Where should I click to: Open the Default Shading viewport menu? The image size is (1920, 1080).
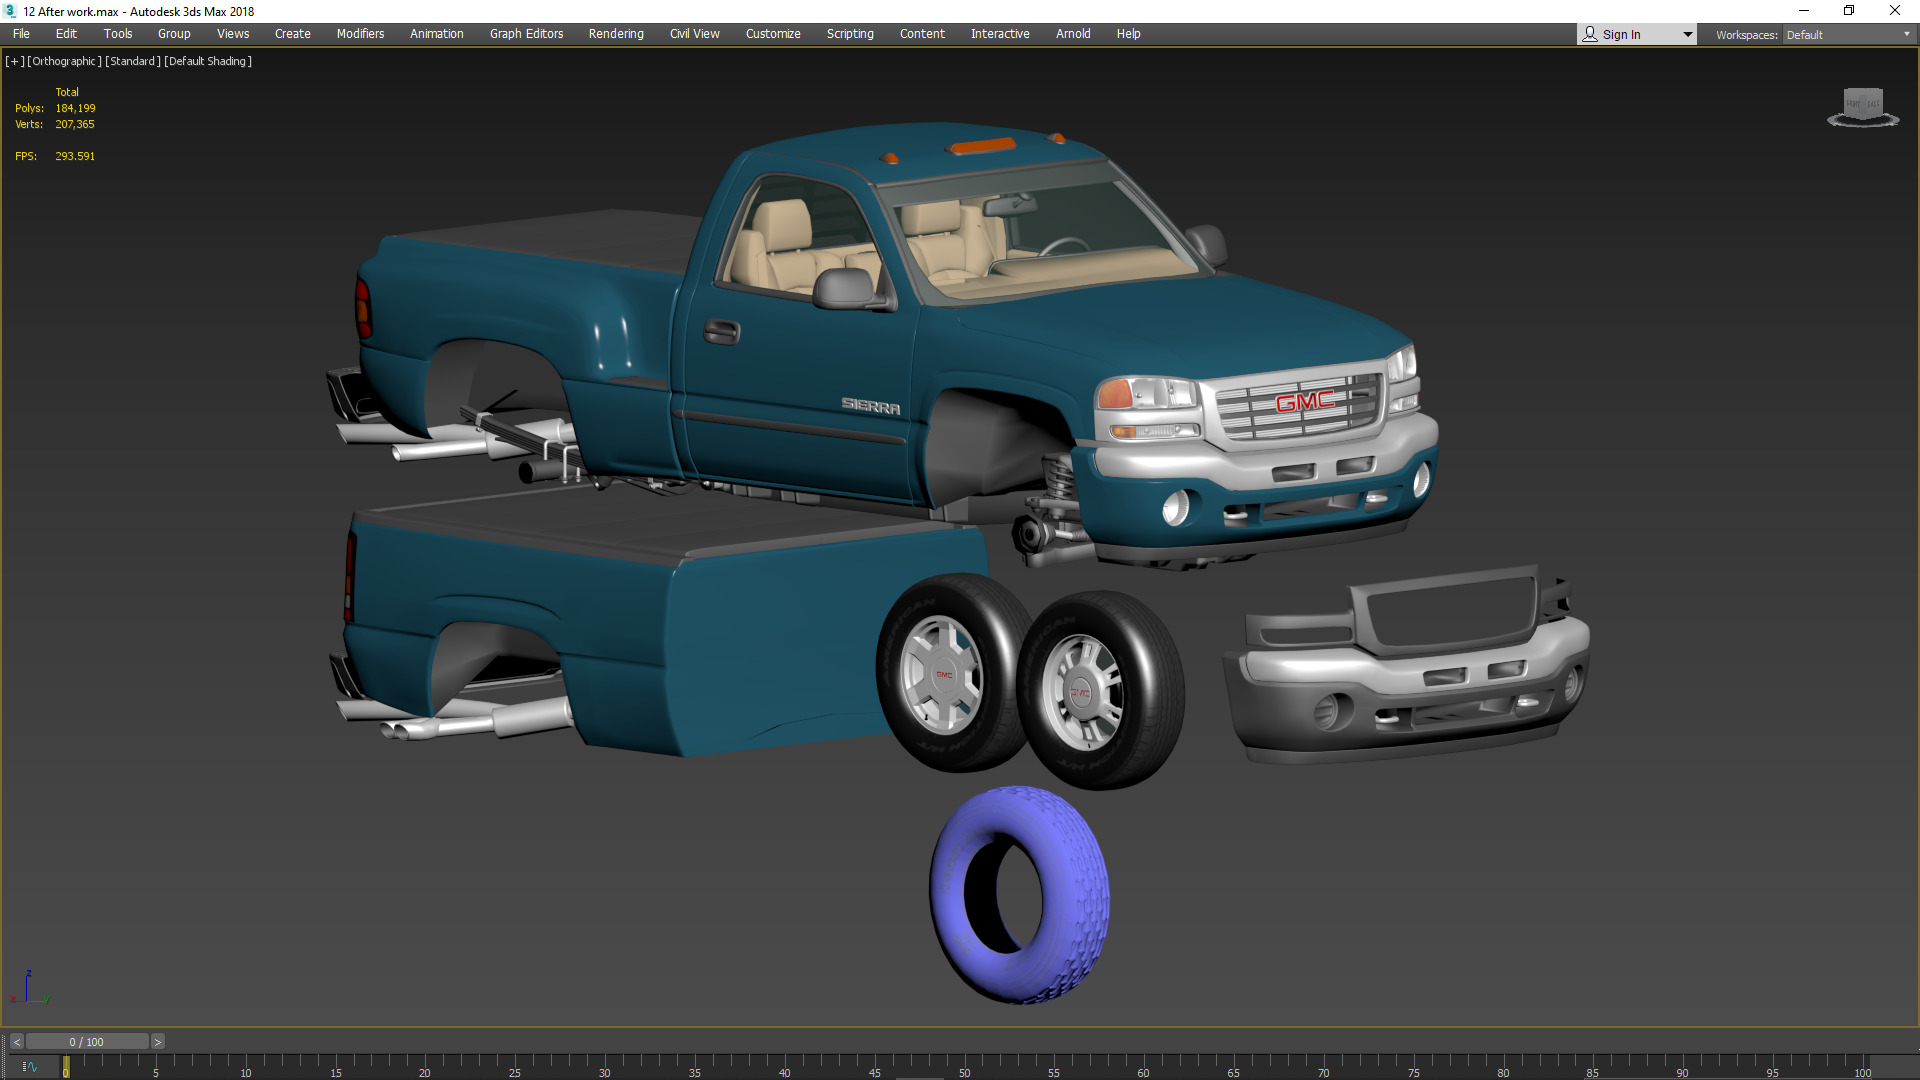(207, 61)
